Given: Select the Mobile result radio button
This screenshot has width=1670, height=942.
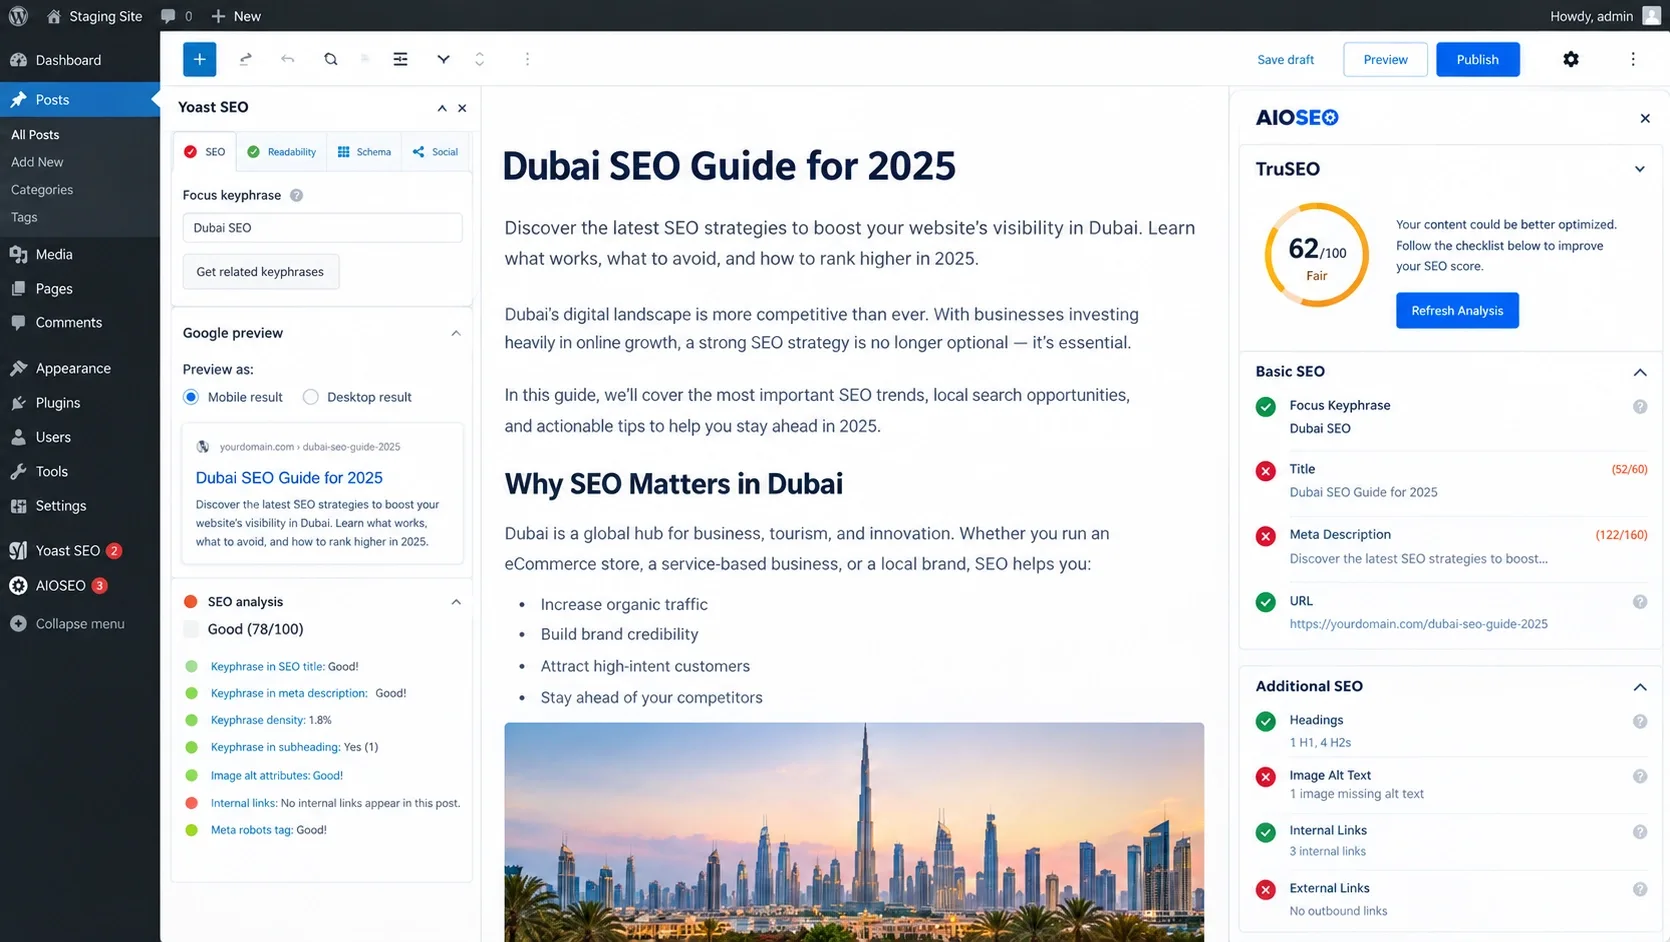Looking at the screenshot, I should (x=191, y=397).
